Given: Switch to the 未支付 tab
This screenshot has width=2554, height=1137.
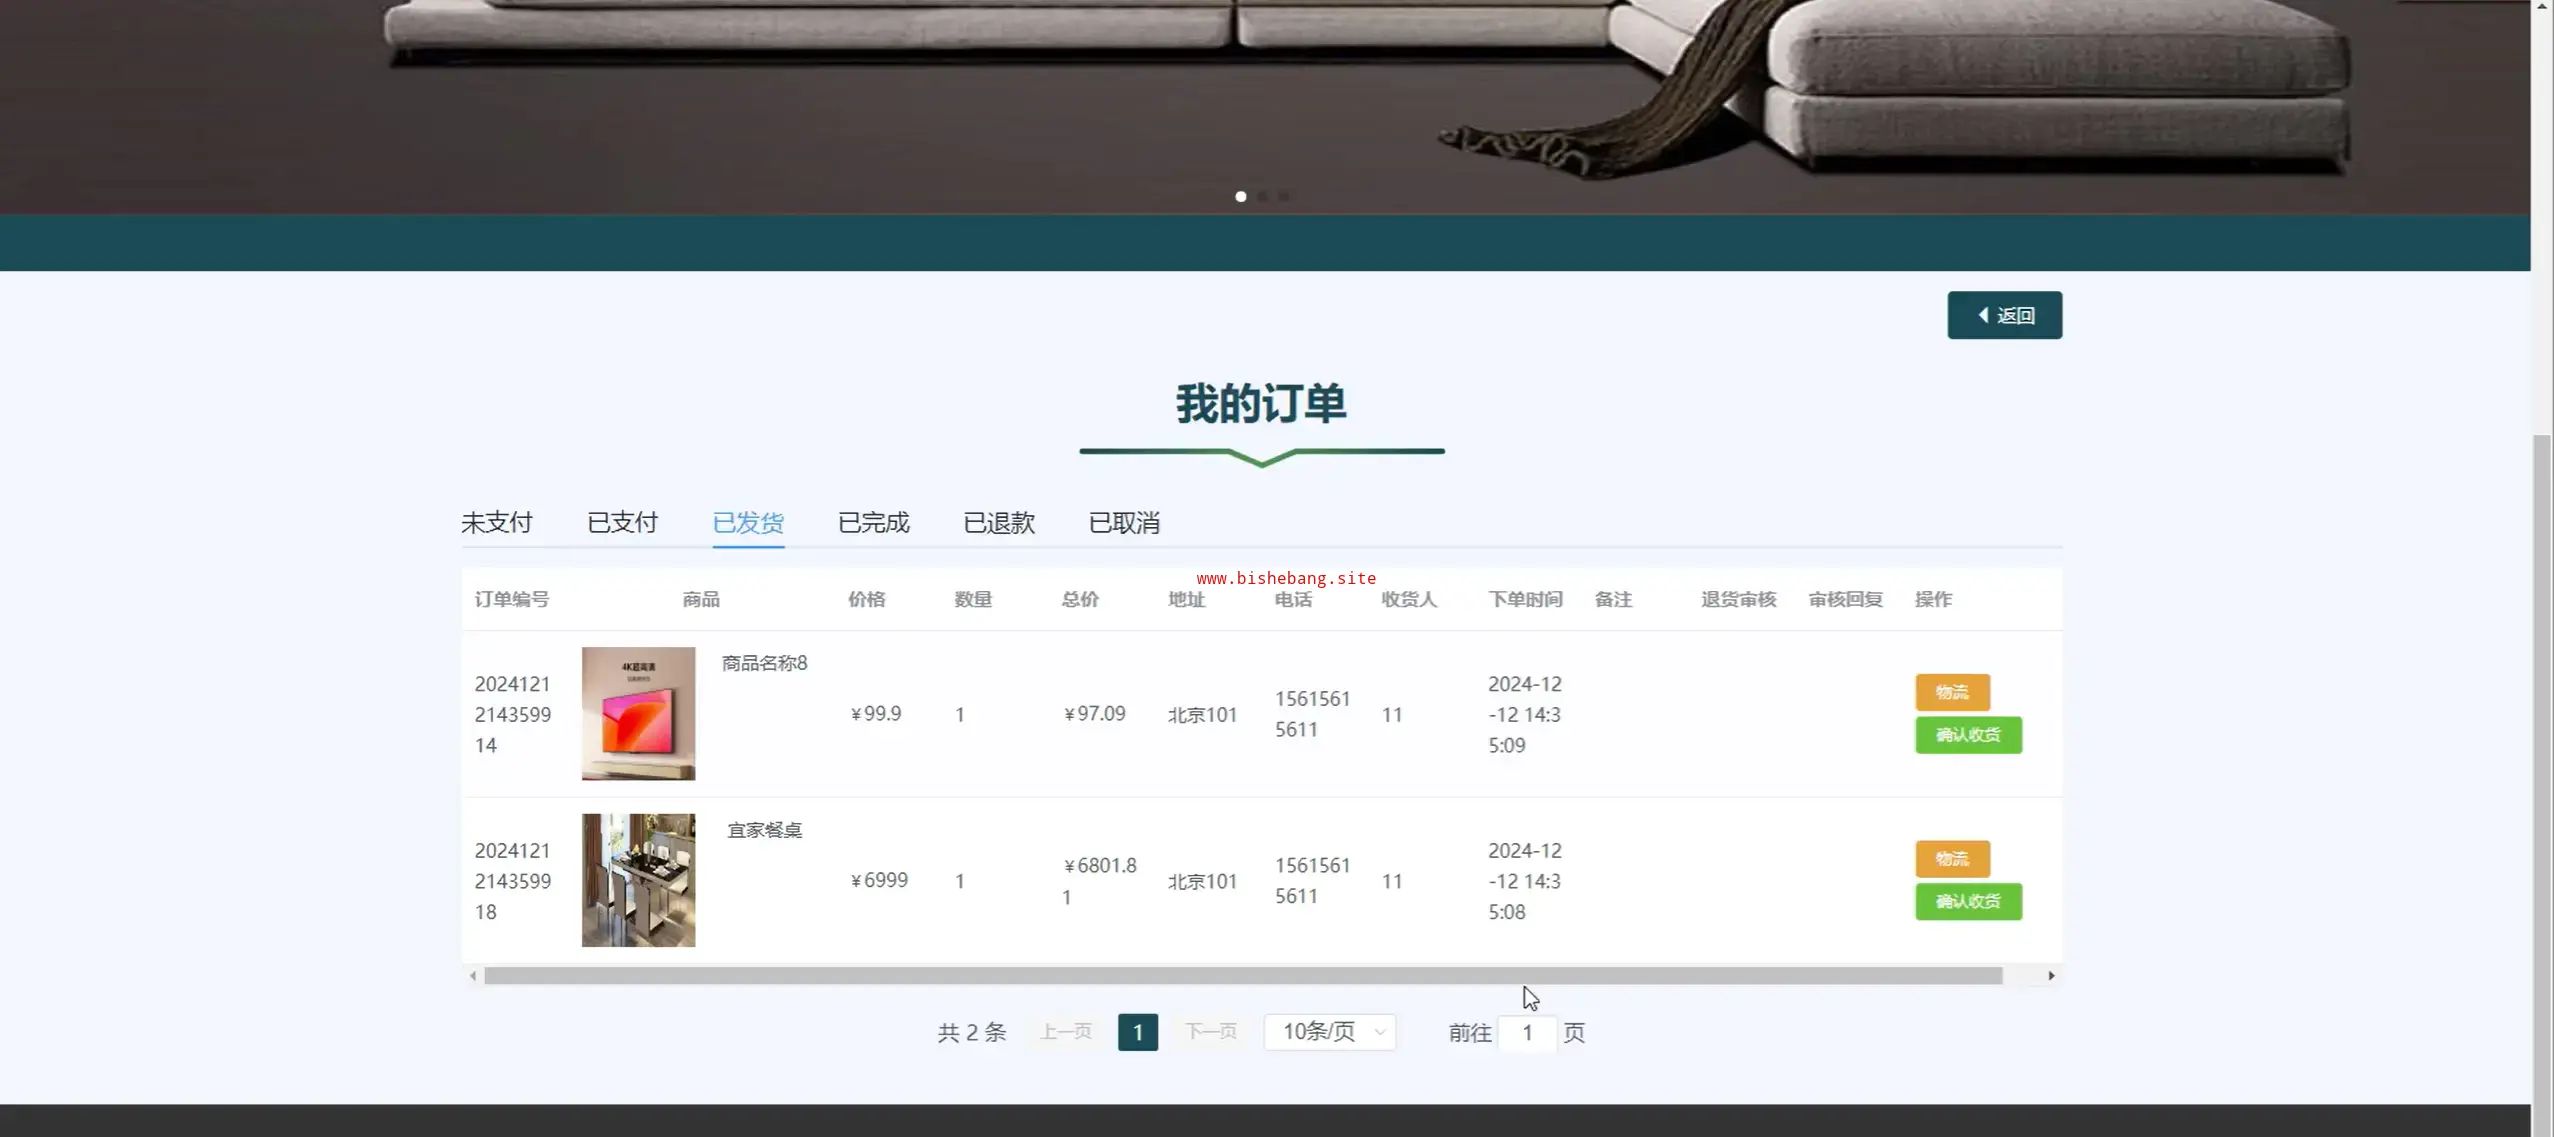Looking at the screenshot, I should point(496,522).
